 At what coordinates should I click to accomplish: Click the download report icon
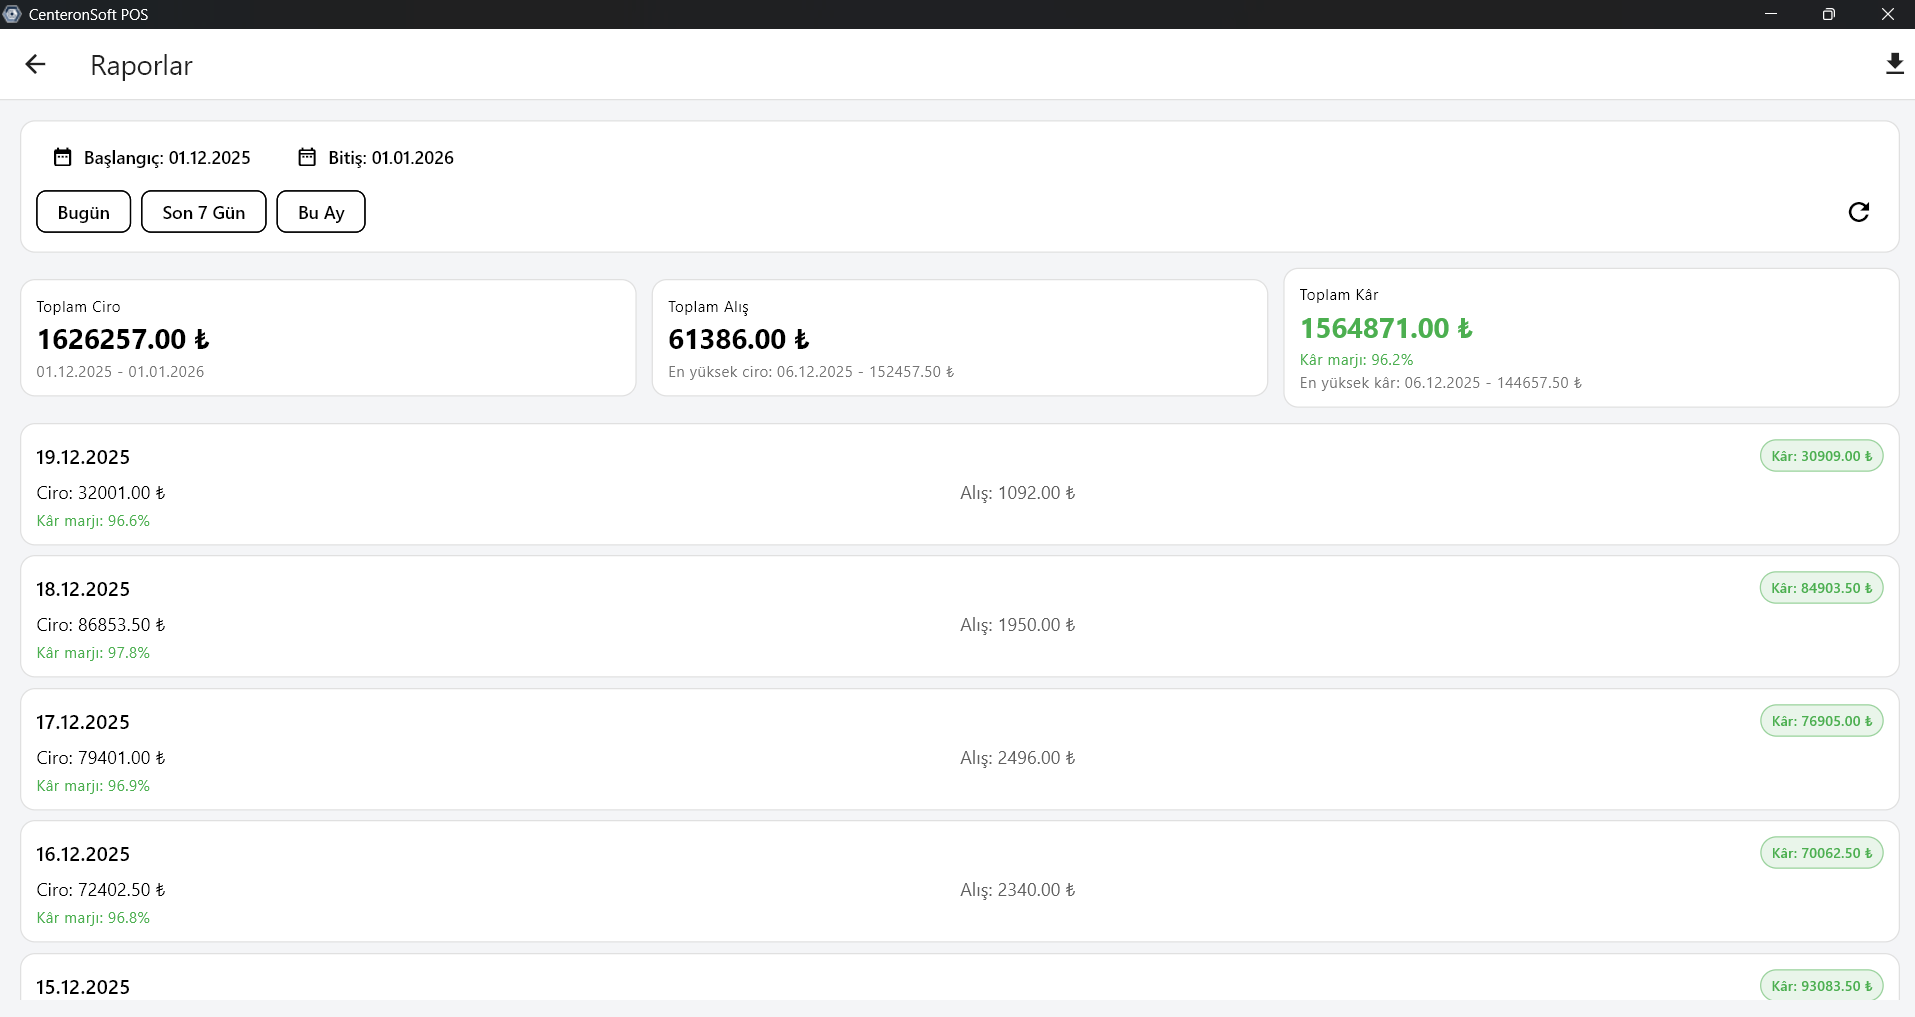[x=1894, y=65]
